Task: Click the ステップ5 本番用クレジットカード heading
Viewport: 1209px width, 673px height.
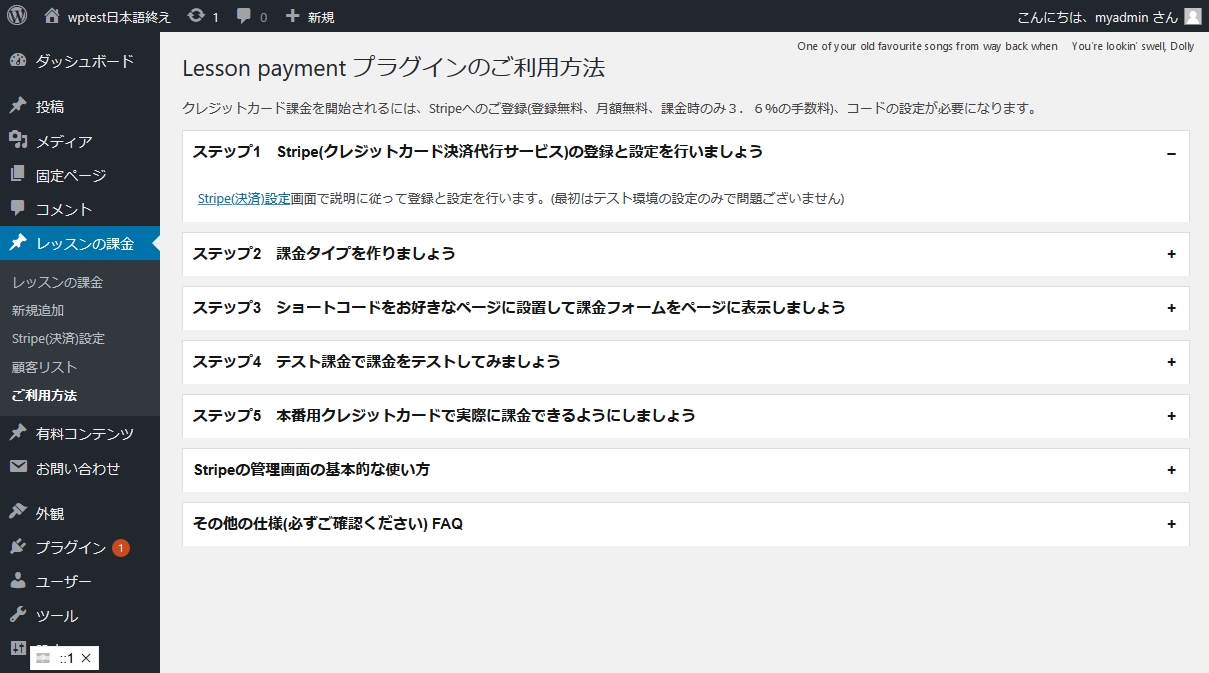Action: click(x=444, y=416)
